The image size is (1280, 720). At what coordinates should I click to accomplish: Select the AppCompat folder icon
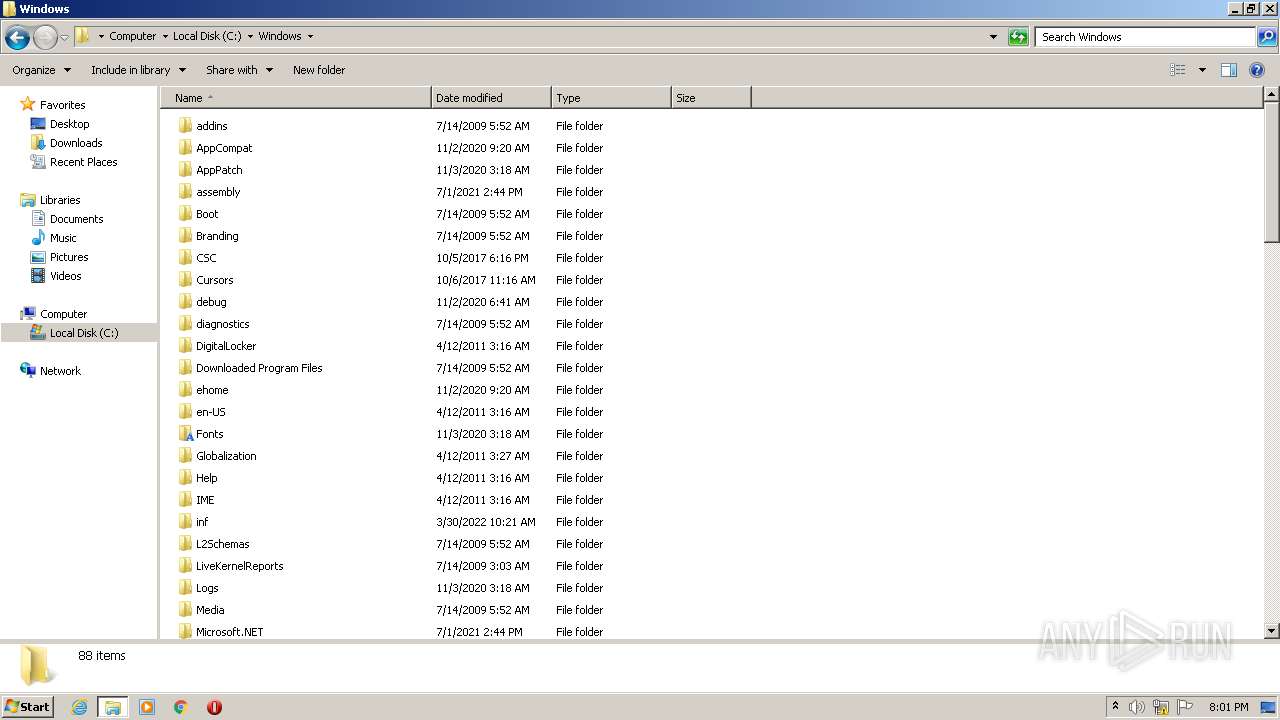[185, 148]
